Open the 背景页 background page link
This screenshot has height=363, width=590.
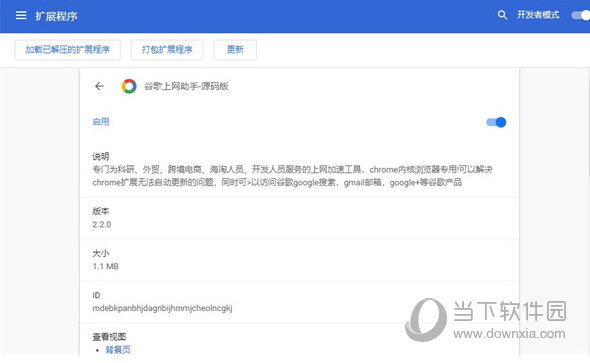tap(118, 350)
